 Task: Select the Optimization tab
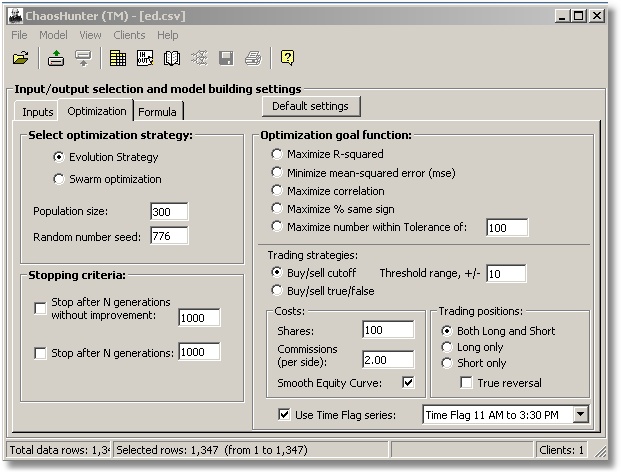[x=96, y=111]
